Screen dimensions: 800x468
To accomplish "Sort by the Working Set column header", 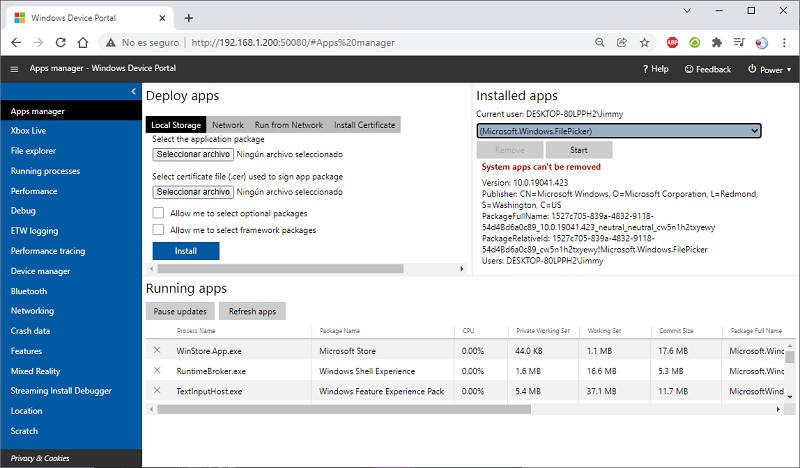I will click(x=604, y=331).
